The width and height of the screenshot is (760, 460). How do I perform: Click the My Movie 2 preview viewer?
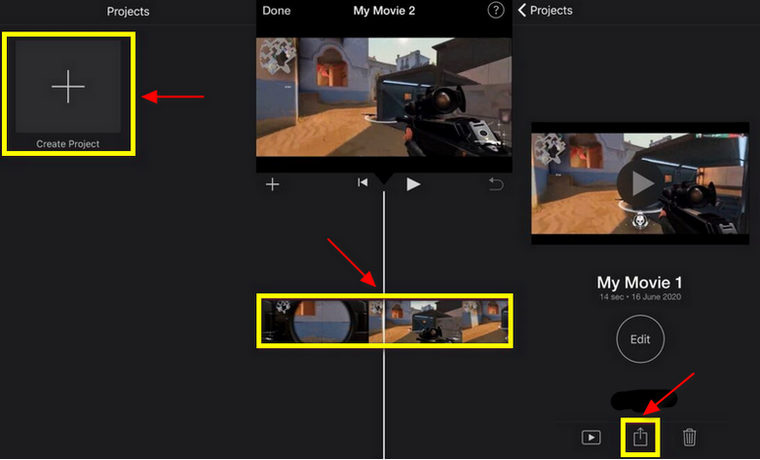tap(384, 97)
